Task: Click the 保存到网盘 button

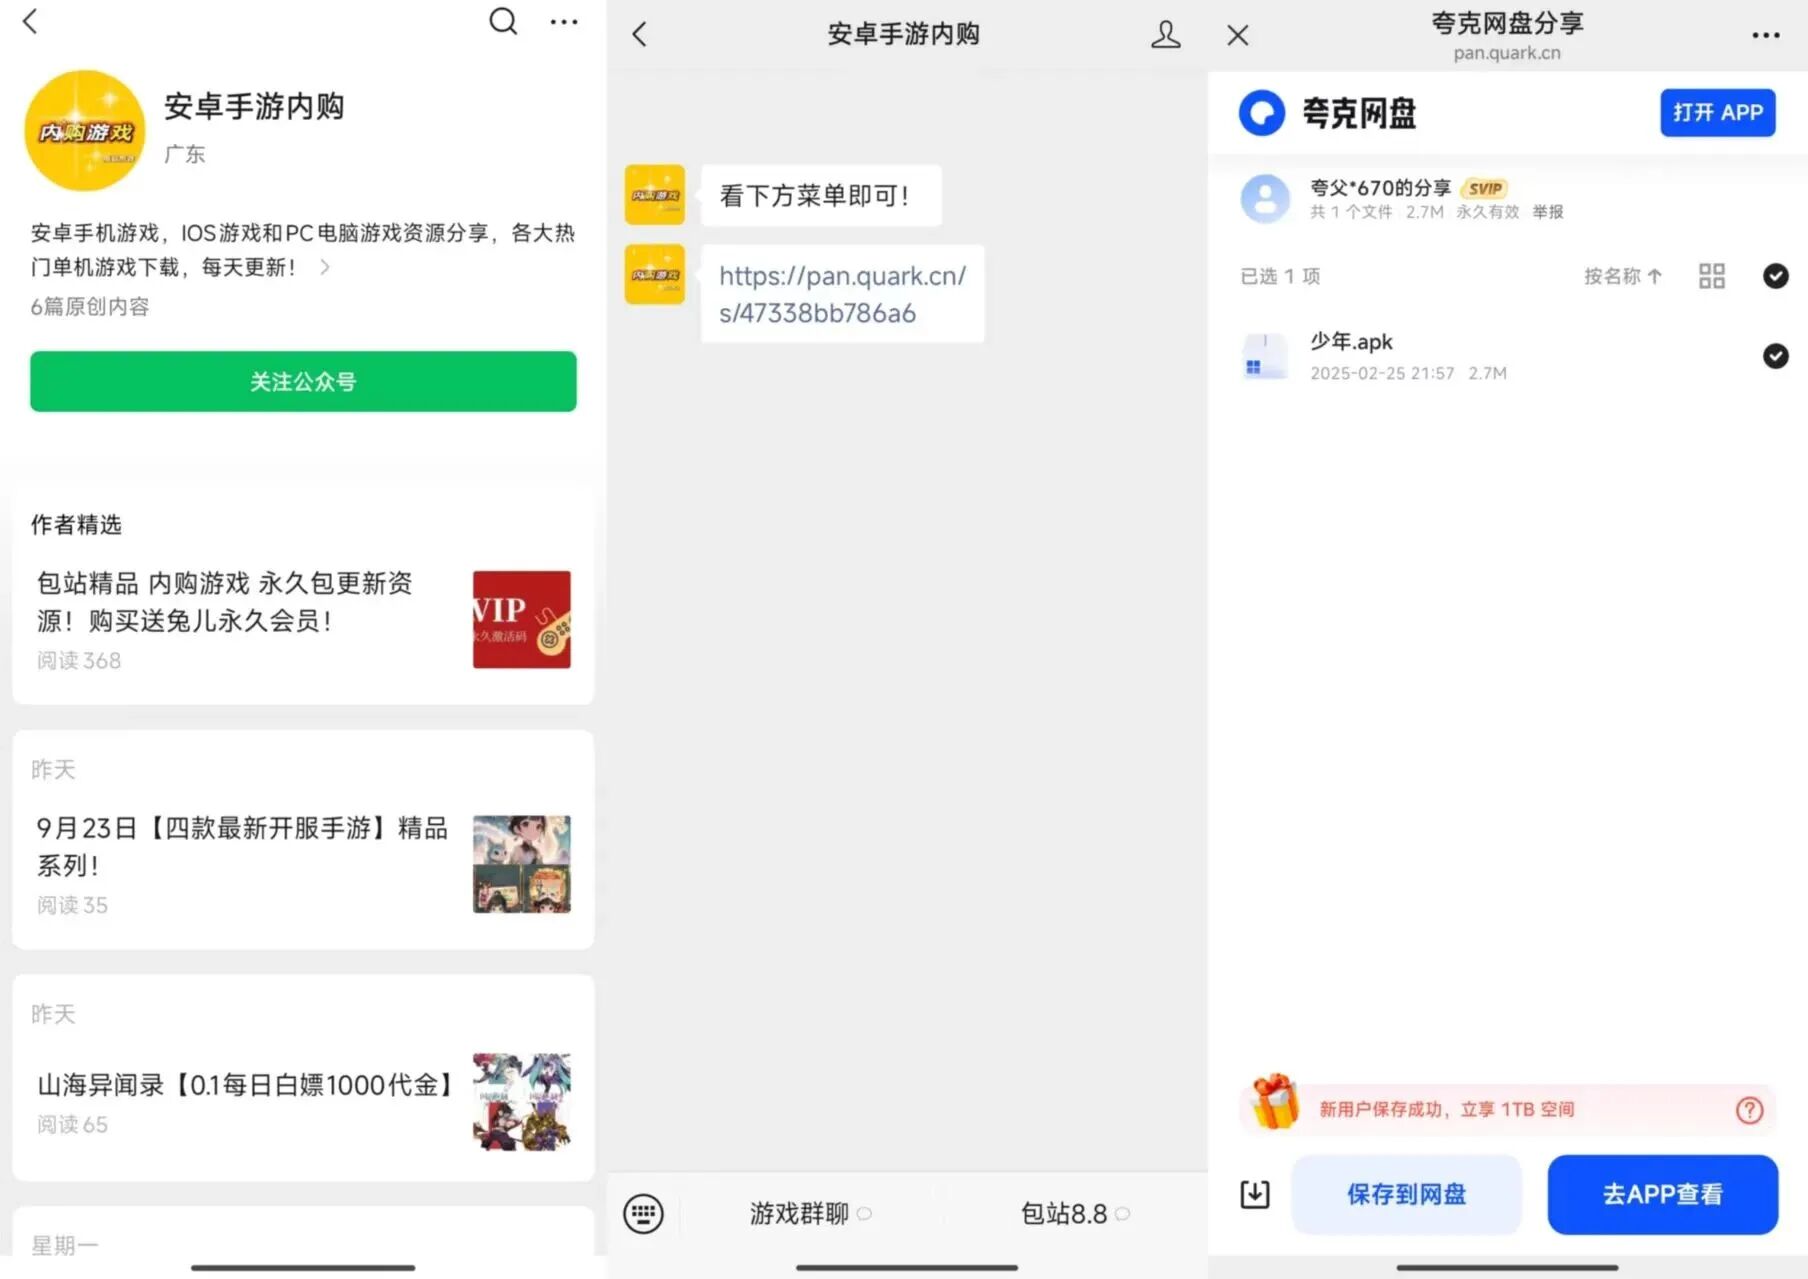Action: 1406,1194
